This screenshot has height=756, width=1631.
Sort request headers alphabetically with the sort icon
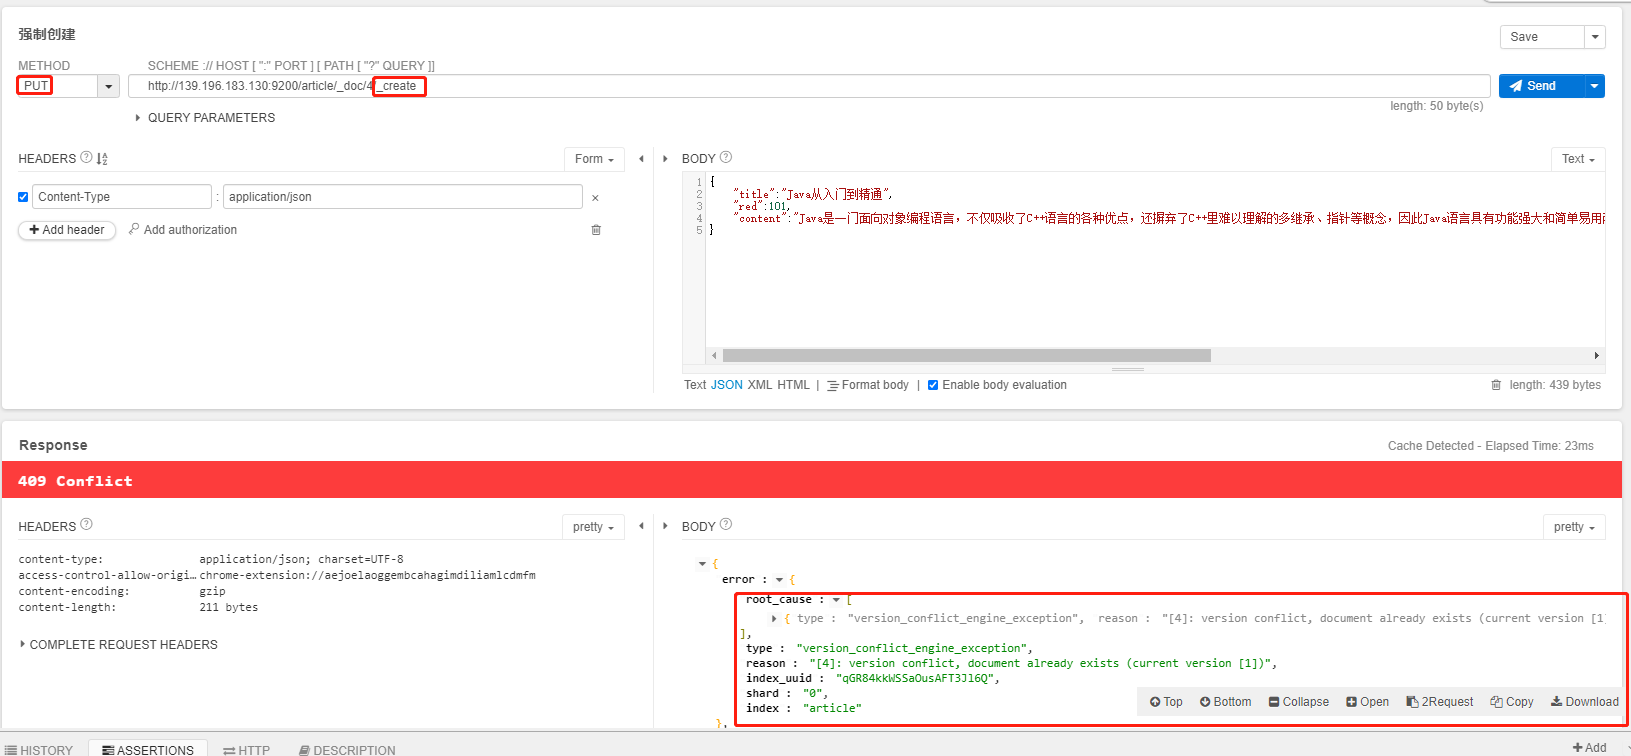tap(102, 159)
